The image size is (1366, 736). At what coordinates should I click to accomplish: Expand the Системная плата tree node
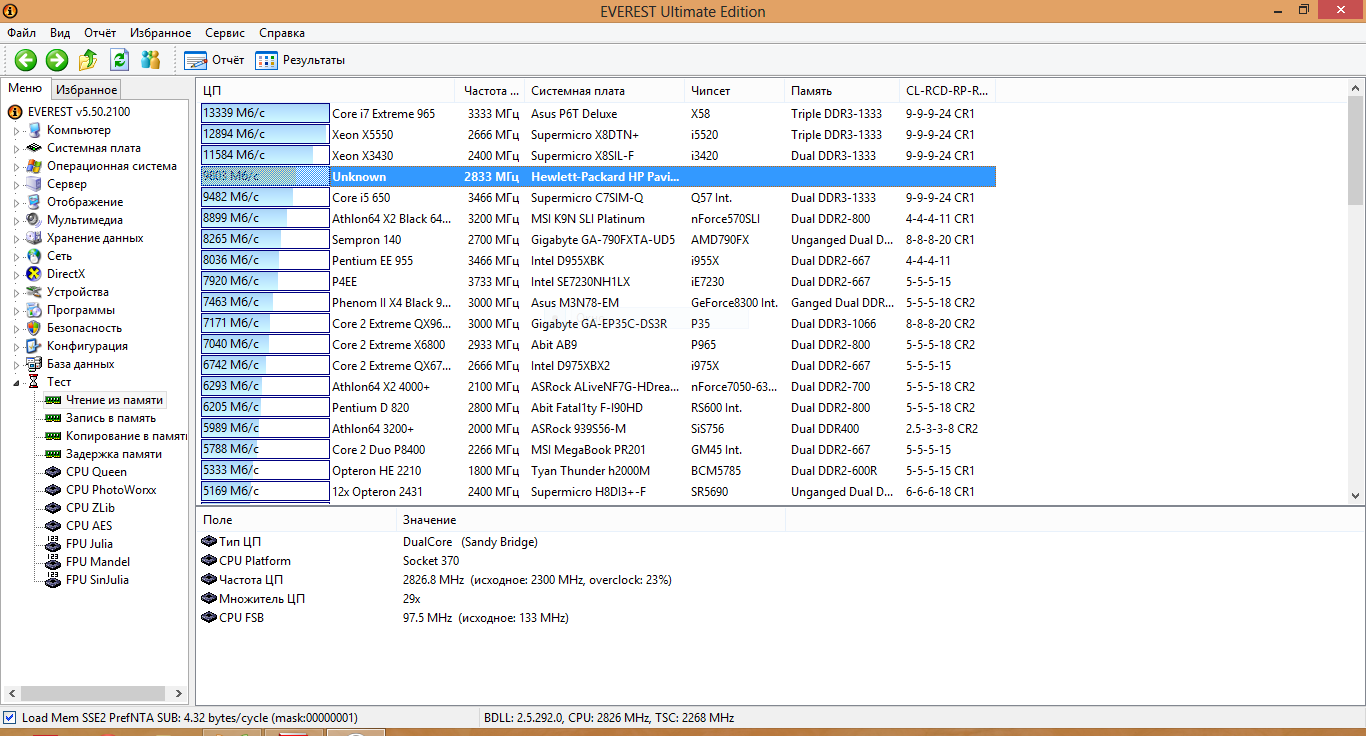click(x=16, y=148)
